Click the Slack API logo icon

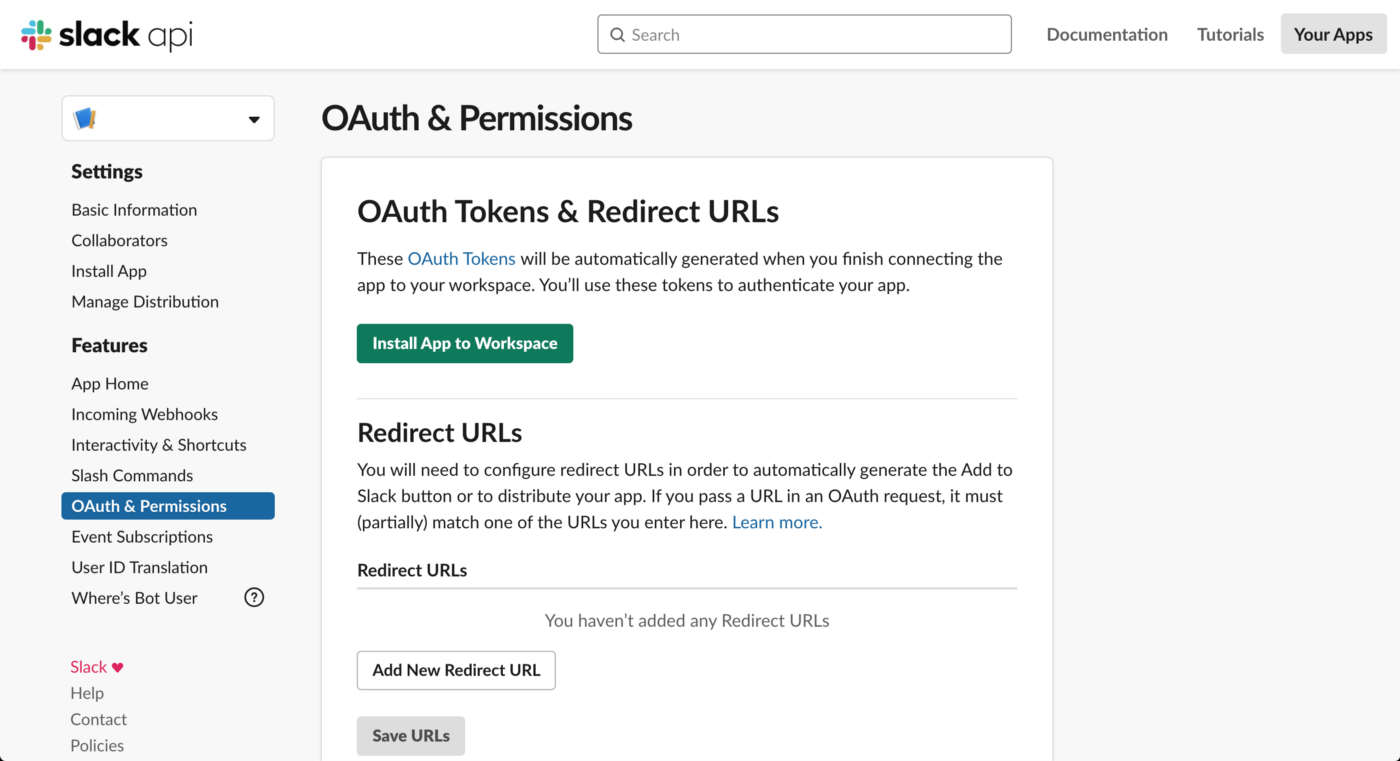pyautogui.click(x=37, y=35)
